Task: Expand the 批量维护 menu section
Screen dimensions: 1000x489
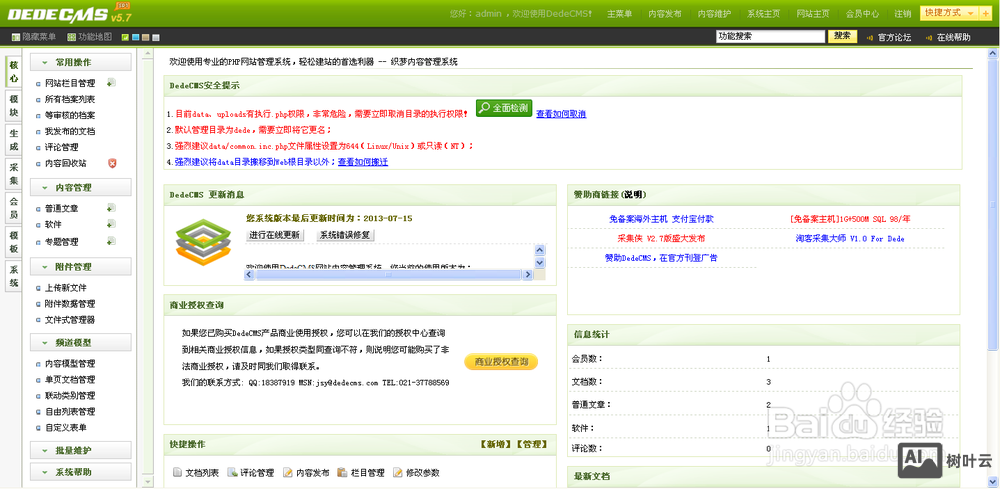Action: (80, 450)
